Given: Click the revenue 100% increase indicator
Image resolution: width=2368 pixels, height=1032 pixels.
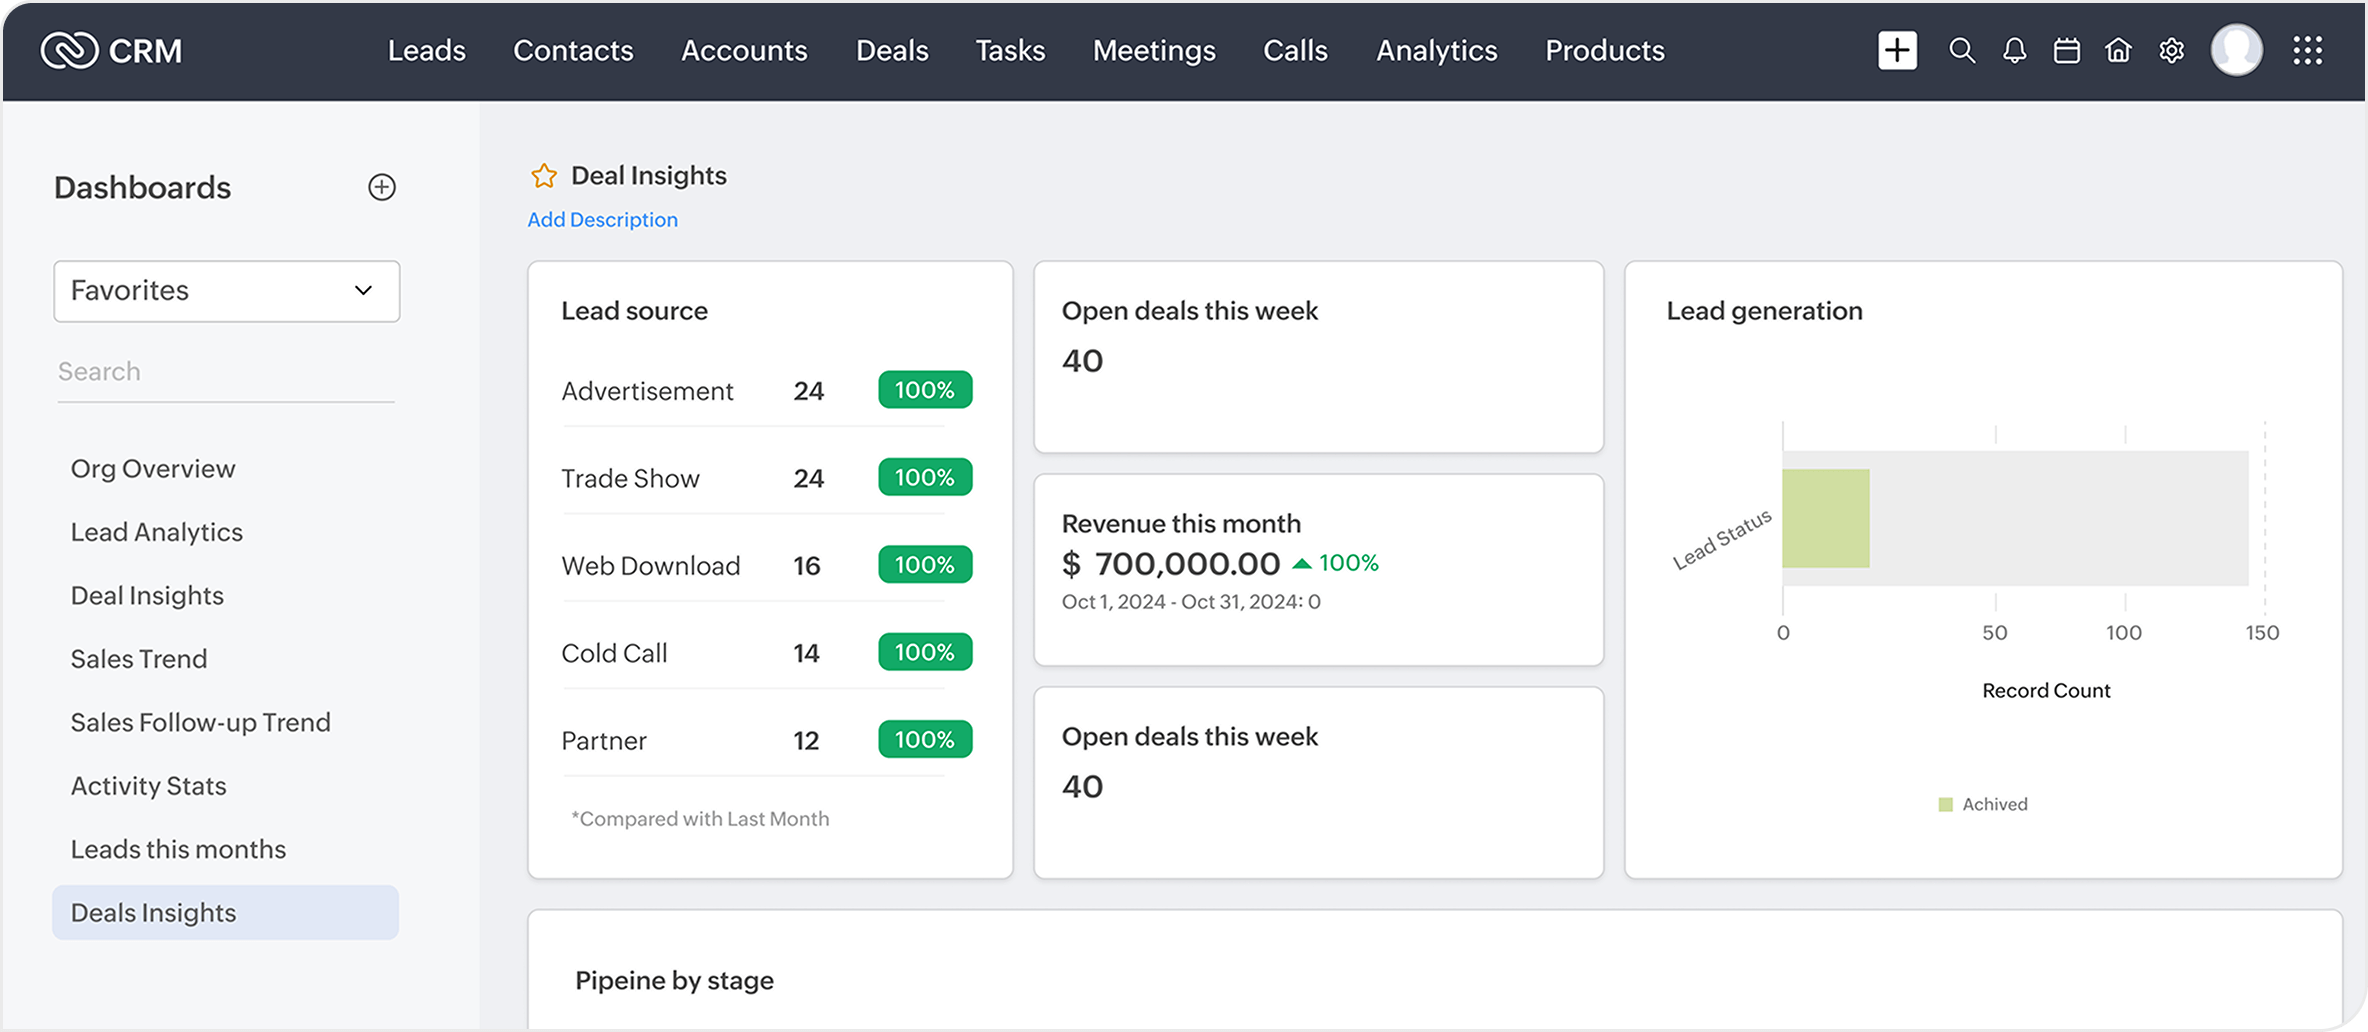Looking at the screenshot, I should [x=1335, y=563].
